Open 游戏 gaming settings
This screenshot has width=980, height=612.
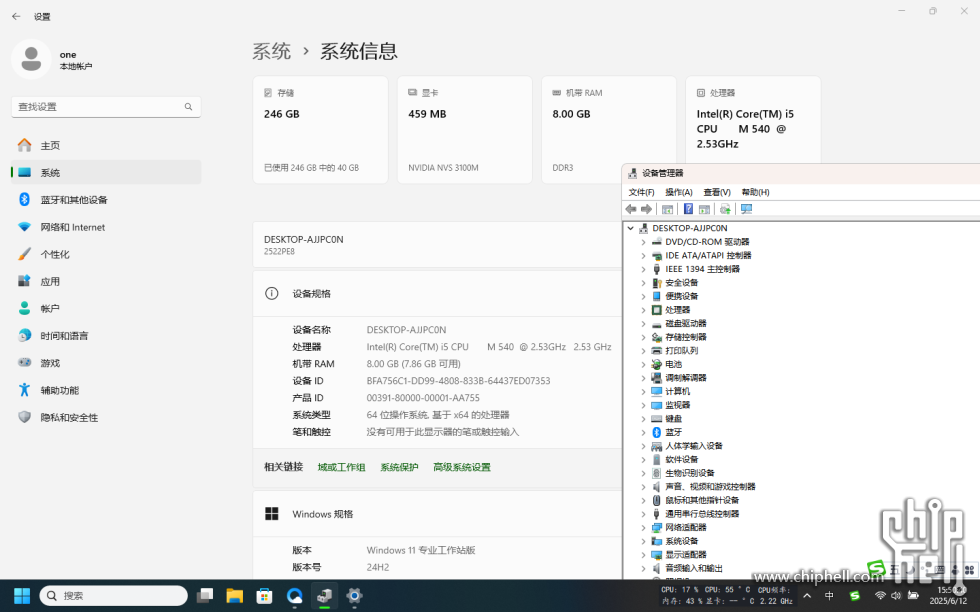(x=106, y=363)
